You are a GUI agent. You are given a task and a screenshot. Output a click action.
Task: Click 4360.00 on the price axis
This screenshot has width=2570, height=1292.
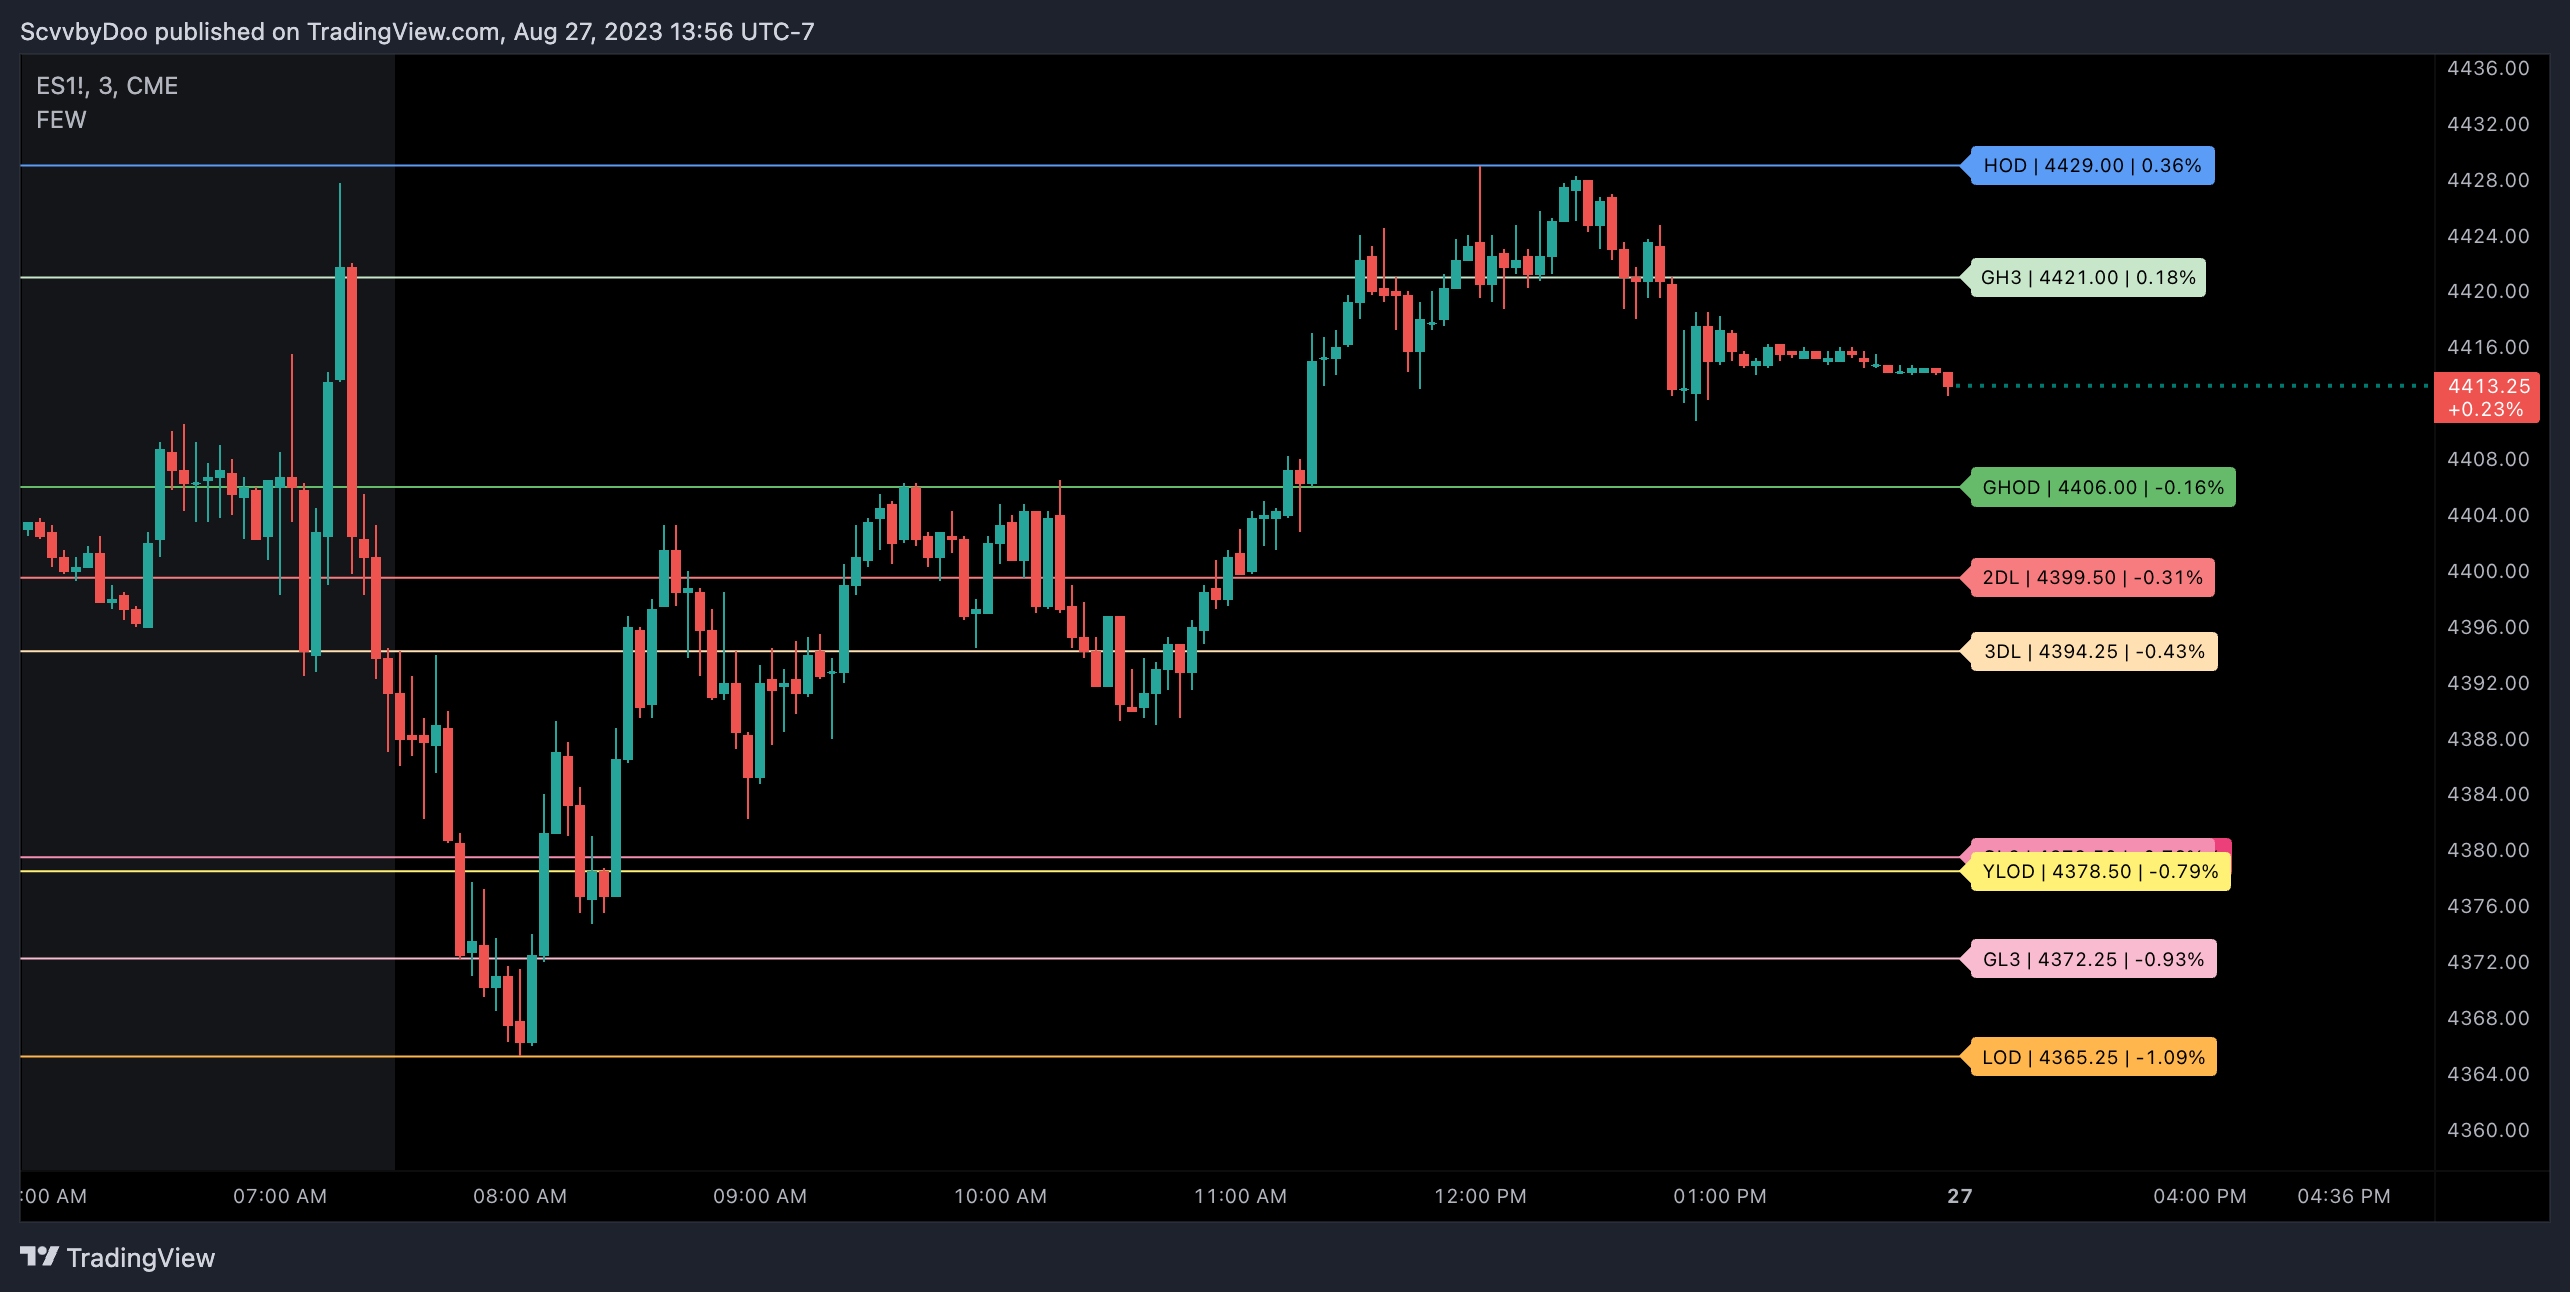(x=2488, y=1131)
